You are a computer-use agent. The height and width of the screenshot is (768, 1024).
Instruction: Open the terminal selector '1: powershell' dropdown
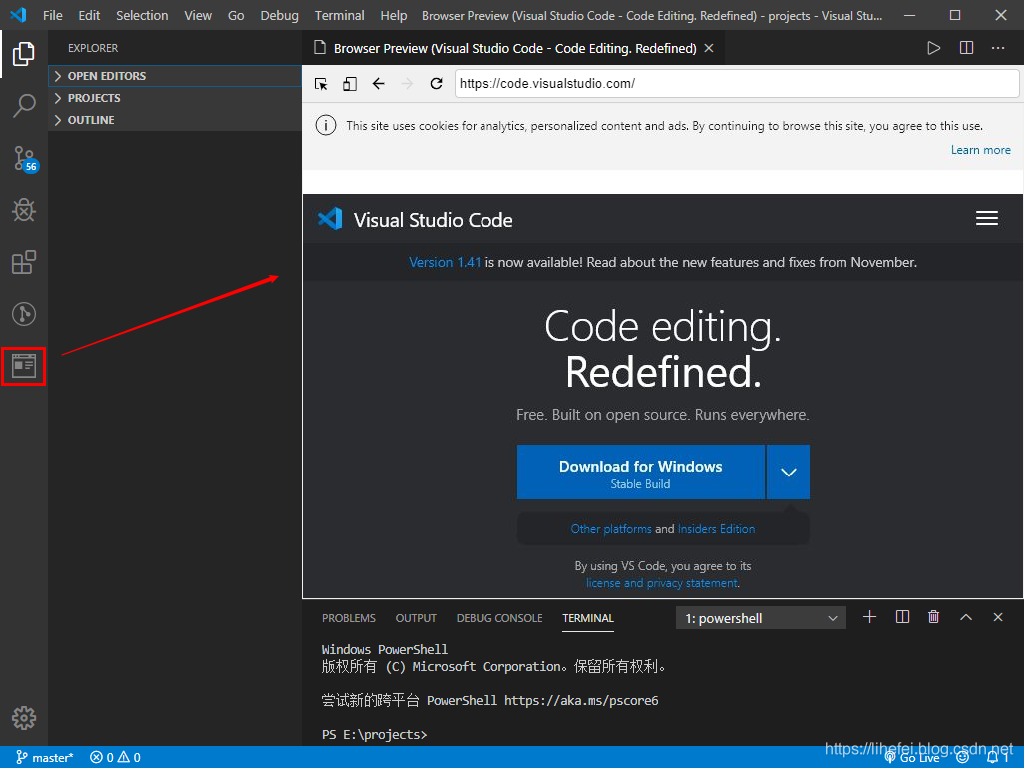[761, 618]
